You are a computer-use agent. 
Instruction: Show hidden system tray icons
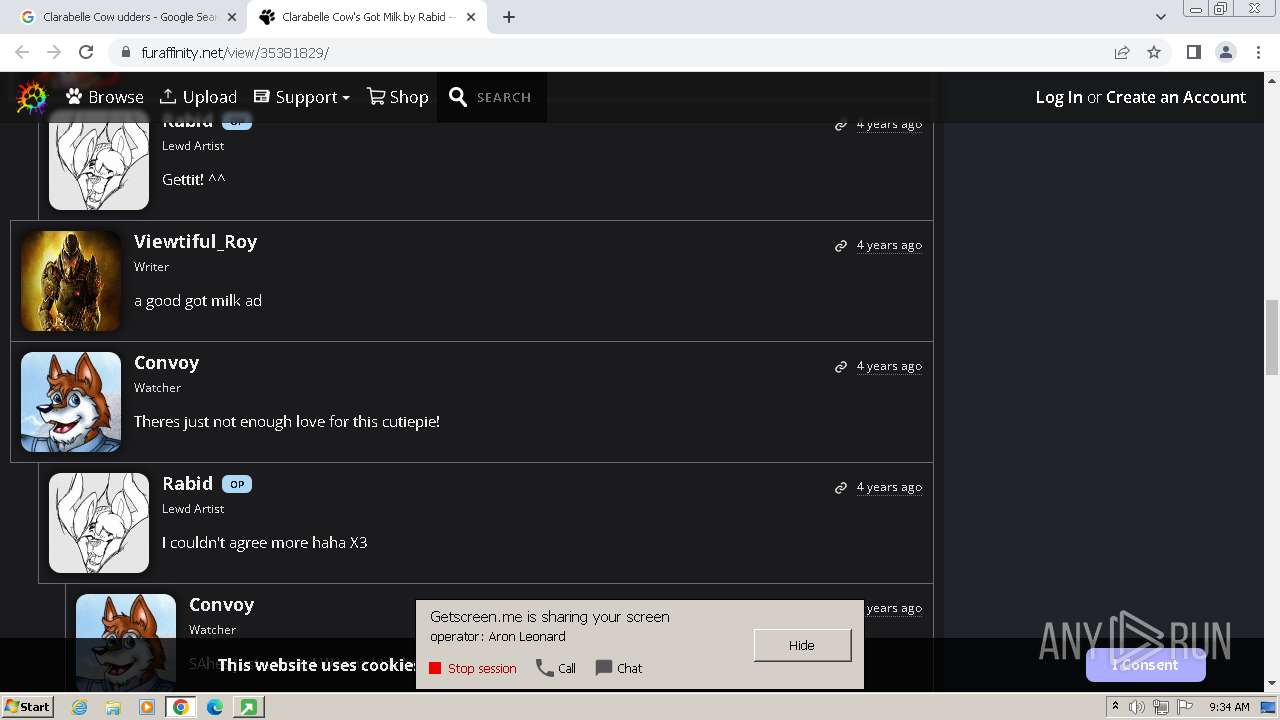pos(1115,707)
